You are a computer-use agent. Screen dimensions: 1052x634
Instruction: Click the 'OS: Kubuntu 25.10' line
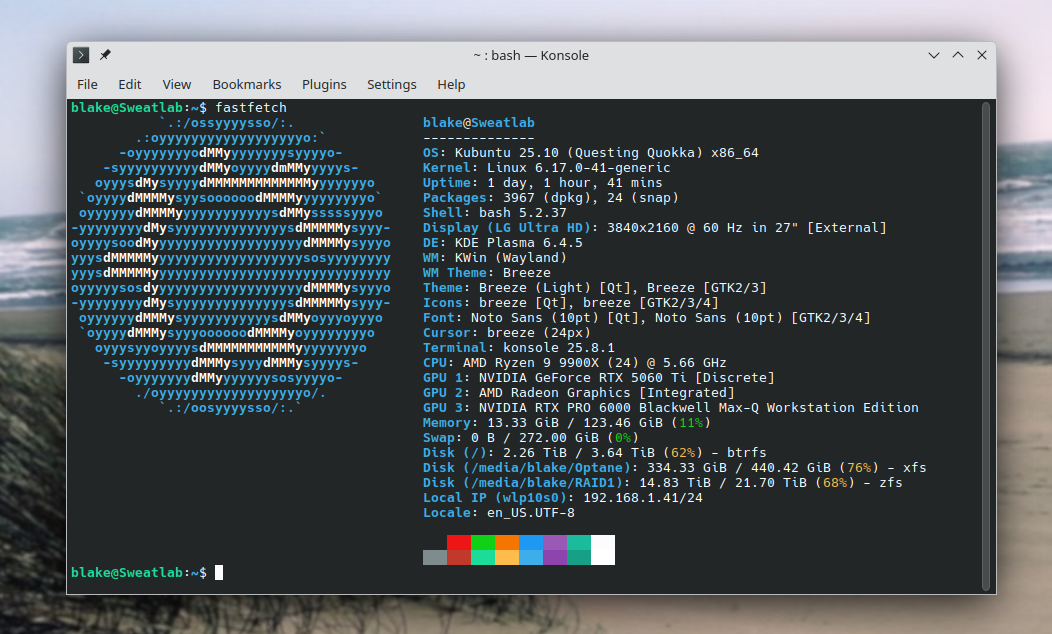590,152
